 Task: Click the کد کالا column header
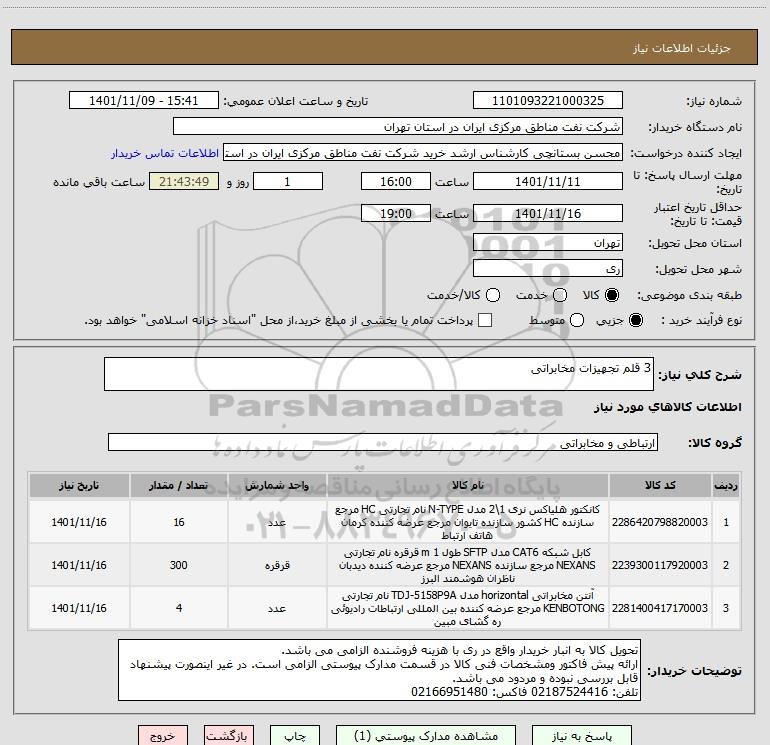click(660, 486)
